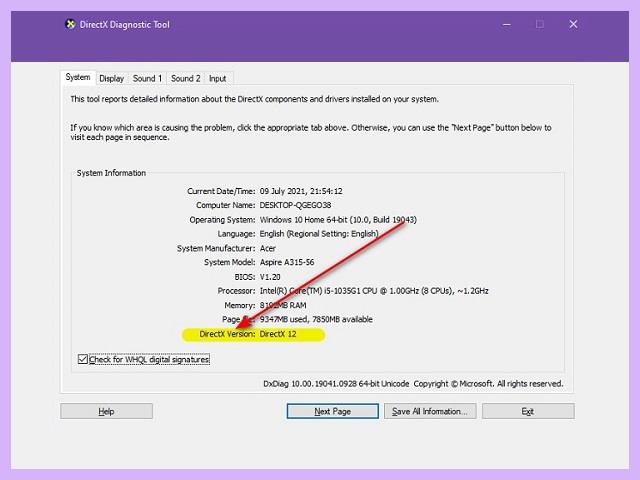The image size is (640, 480).
Task: Click the DxDiag 10.00.19041.0928 version text
Action: 336,384
